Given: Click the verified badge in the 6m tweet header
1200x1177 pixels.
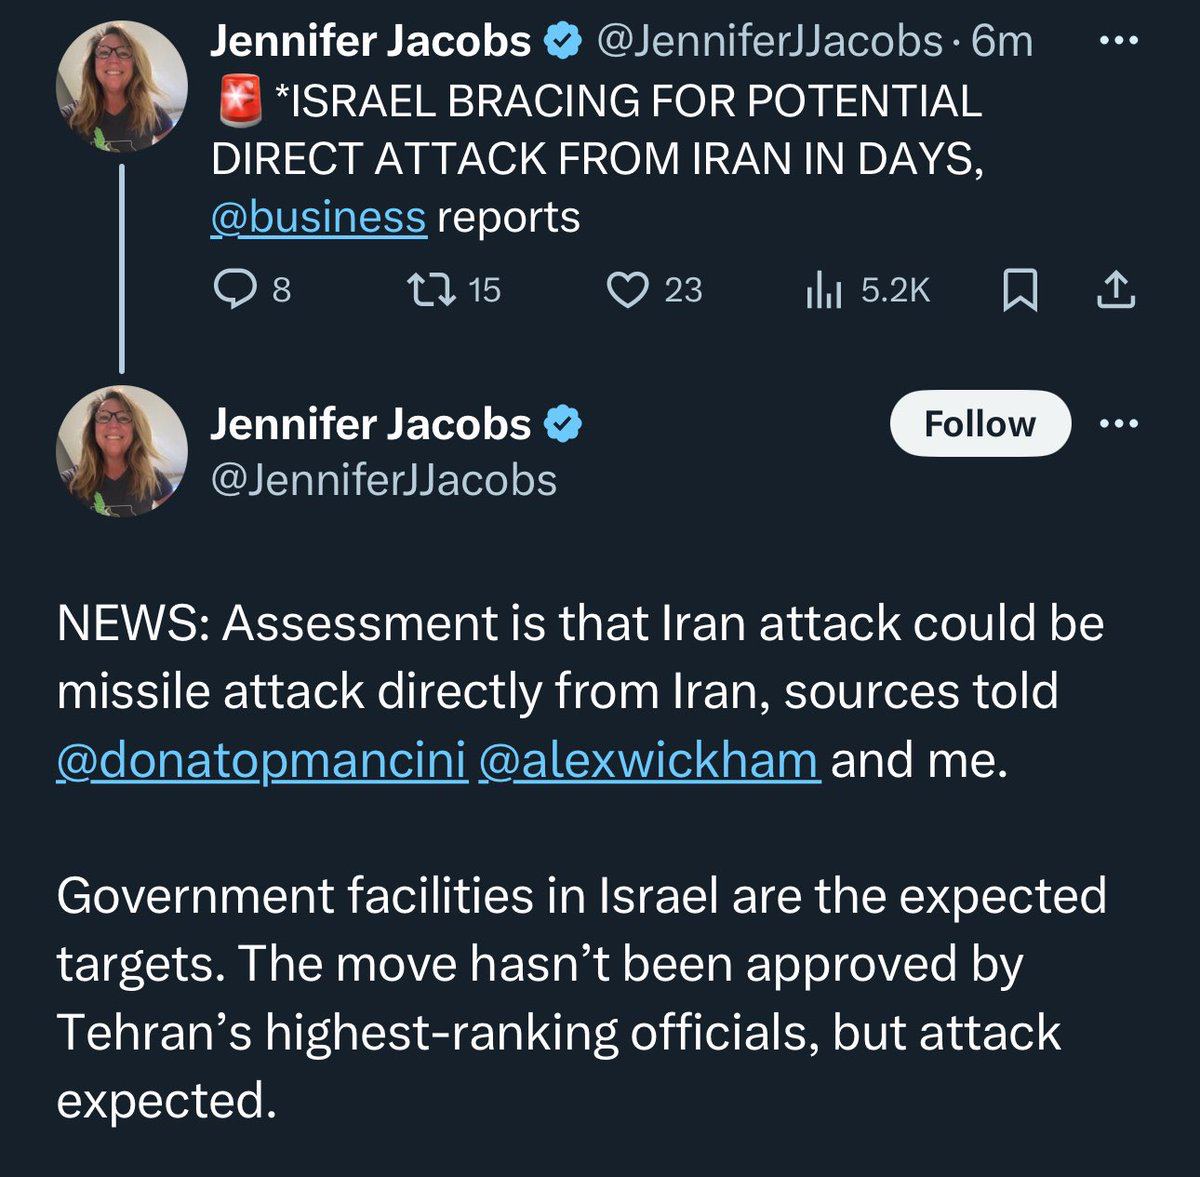Looking at the screenshot, I should [563, 42].
